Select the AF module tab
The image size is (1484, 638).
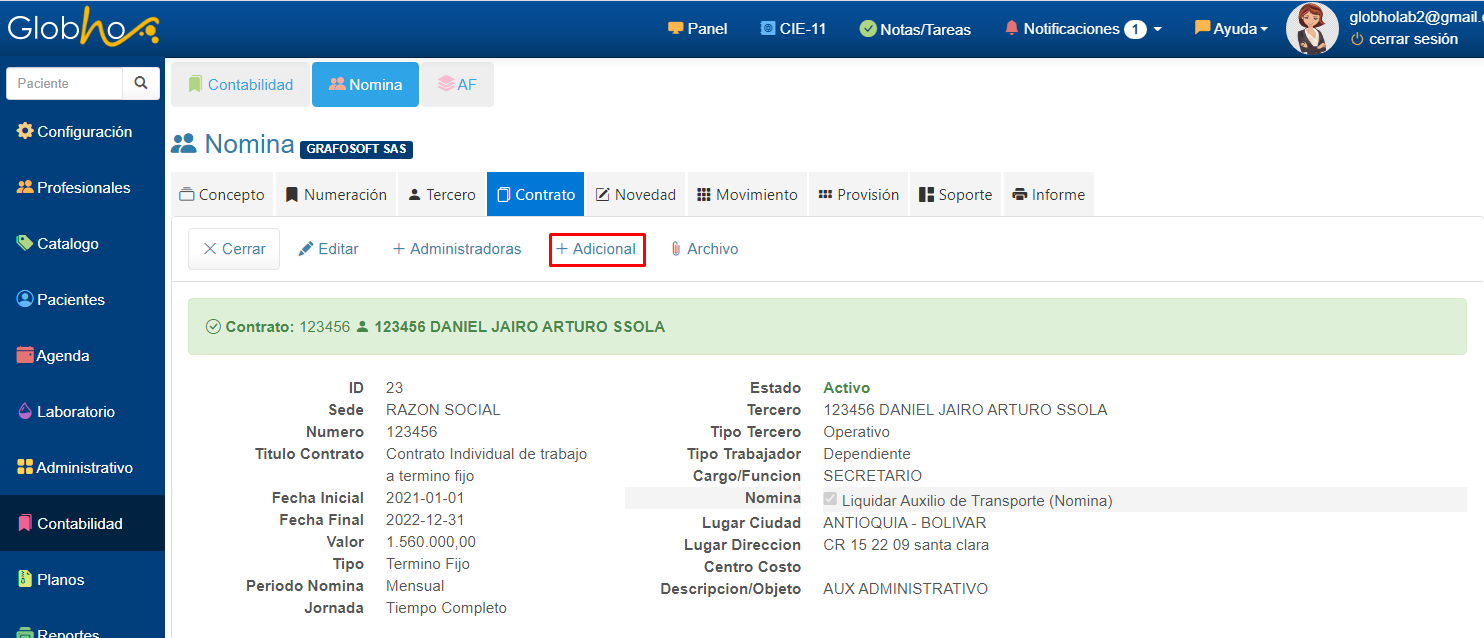click(x=457, y=85)
